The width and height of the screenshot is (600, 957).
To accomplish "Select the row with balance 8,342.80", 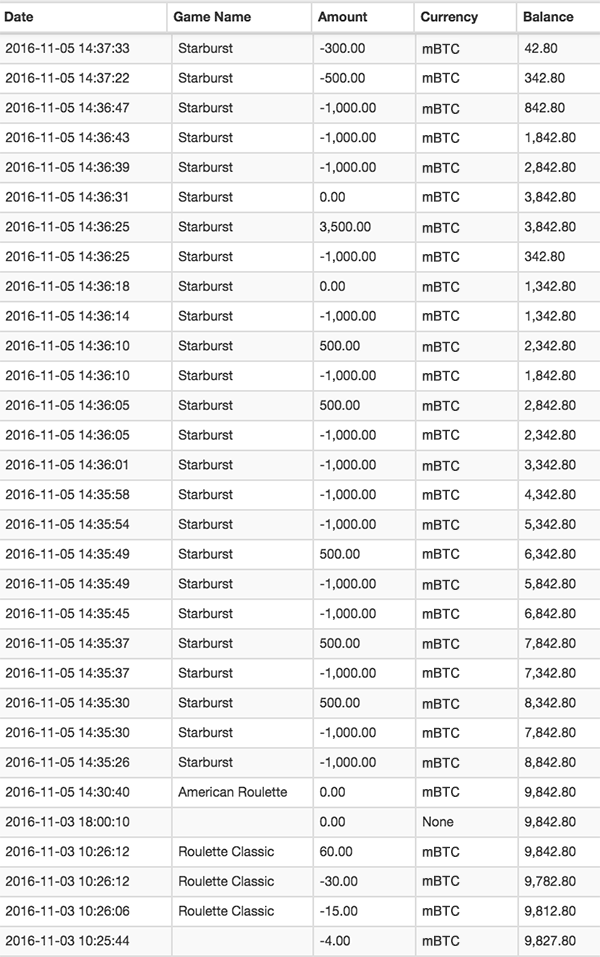I will coord(300,703).
